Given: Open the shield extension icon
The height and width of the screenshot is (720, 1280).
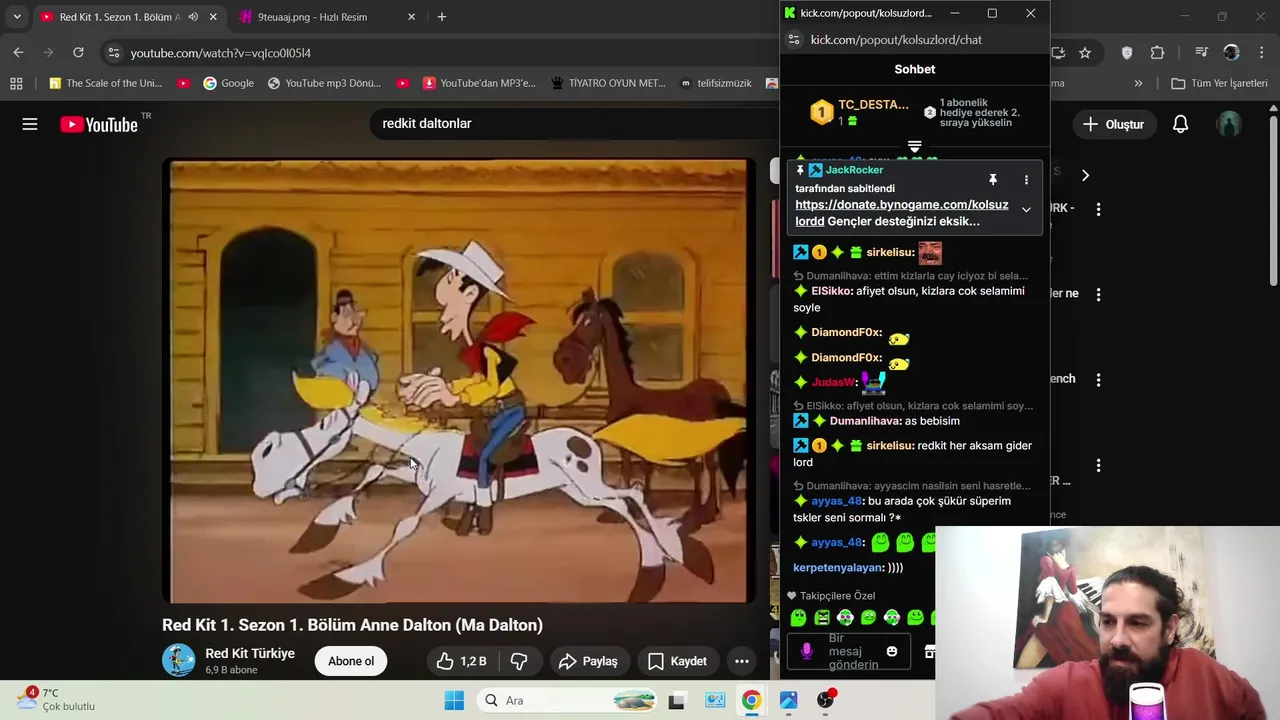Looking at the screenshot, I should coord(1127,53).
